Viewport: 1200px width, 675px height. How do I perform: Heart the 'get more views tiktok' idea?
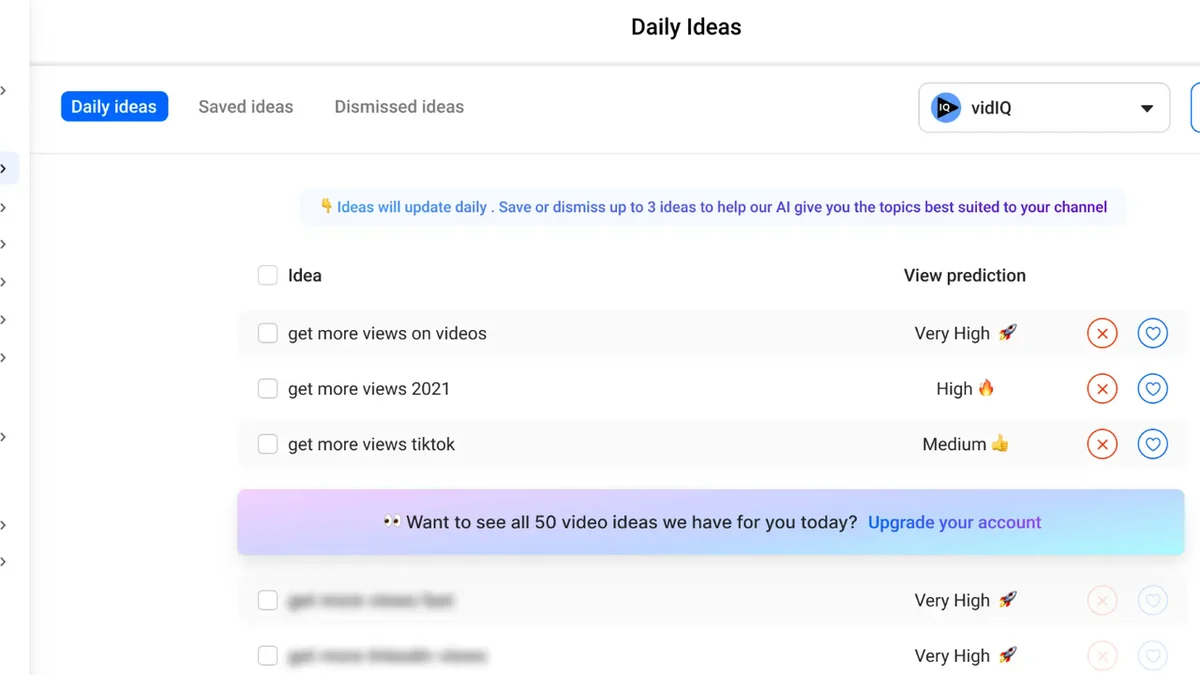(1152, 444)
